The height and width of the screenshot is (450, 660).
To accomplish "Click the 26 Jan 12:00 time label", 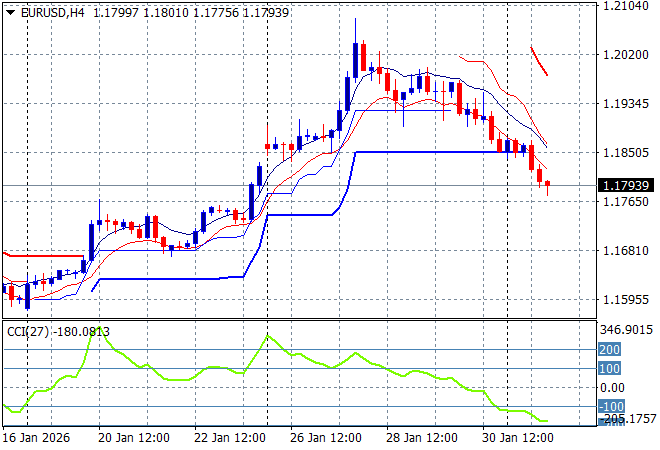I will point(326,438).
